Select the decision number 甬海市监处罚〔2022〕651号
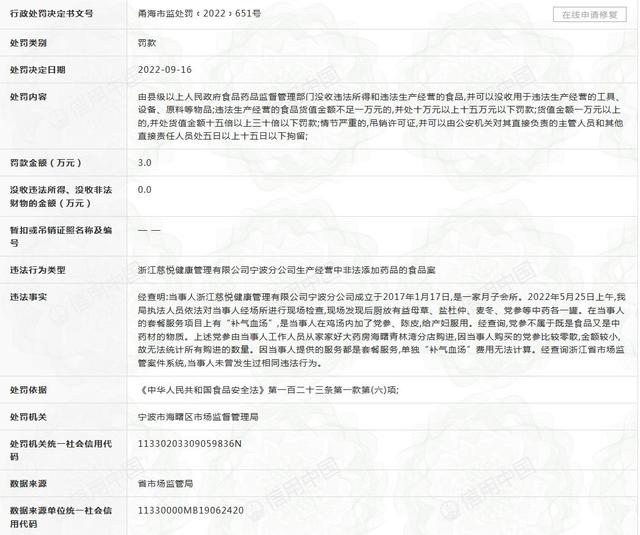640x535 pixels. [x=192, y=15]
